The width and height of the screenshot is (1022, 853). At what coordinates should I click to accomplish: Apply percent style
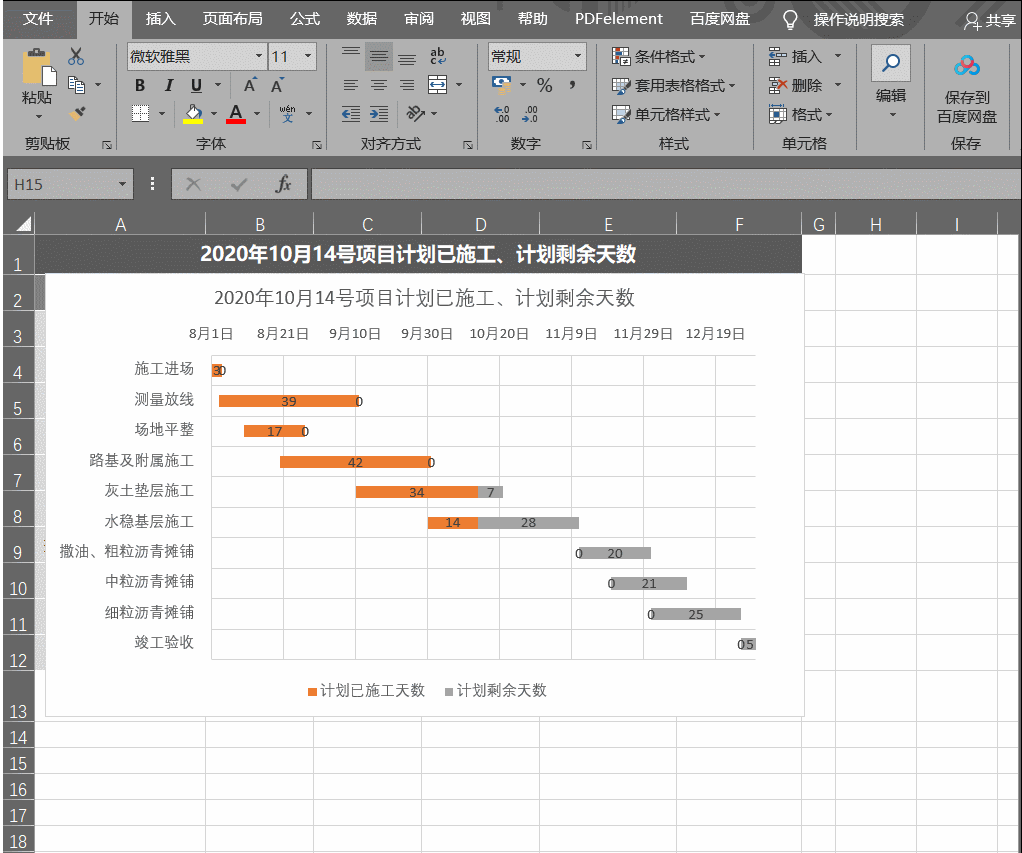pyautogui.click(x=544, y=85)
